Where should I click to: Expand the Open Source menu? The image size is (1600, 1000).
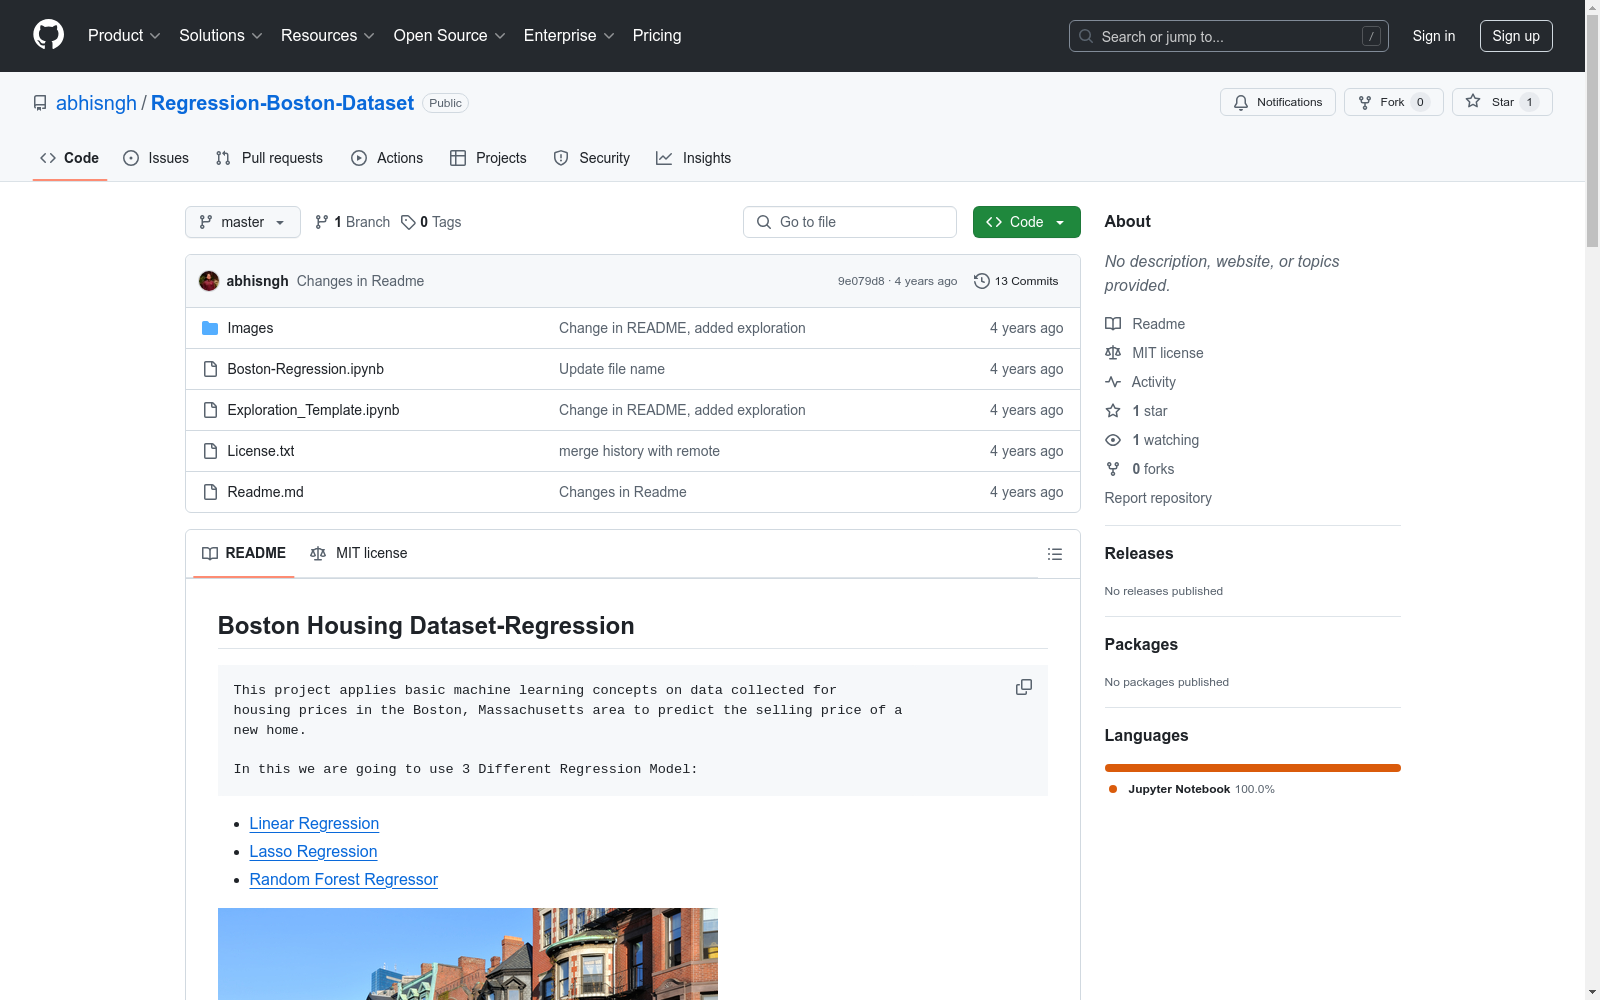tap(450, 35)
